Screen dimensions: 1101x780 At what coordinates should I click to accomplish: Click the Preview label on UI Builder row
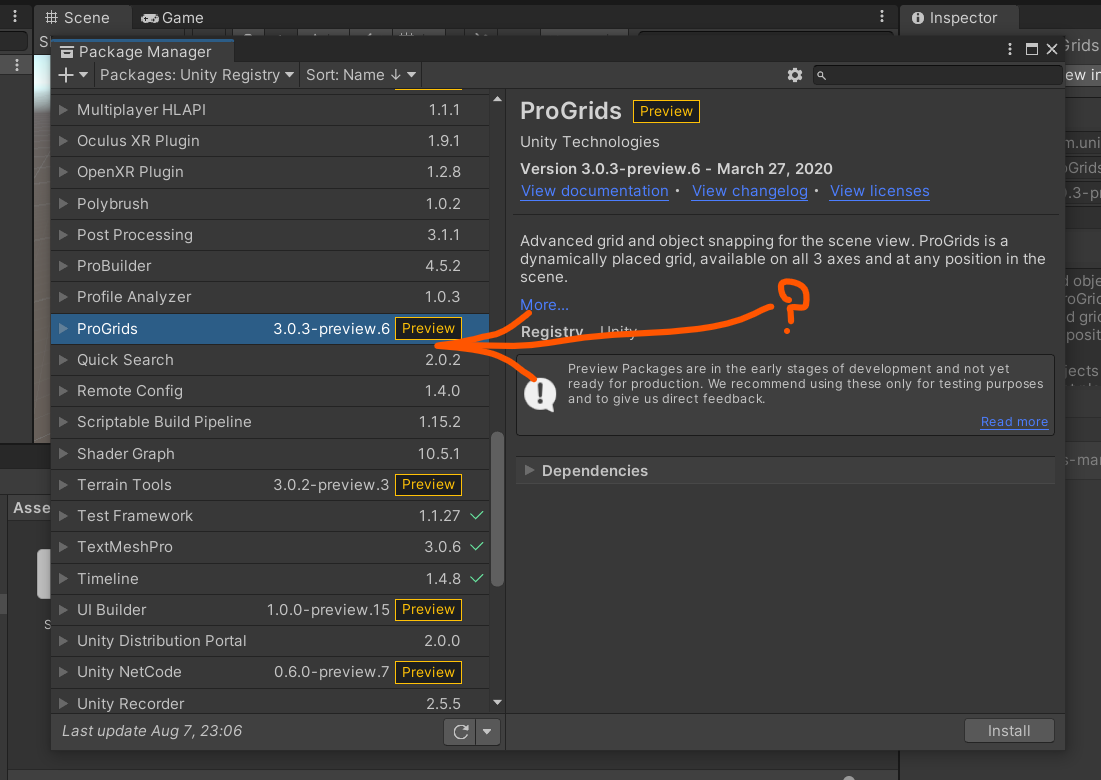click(428, 609)
